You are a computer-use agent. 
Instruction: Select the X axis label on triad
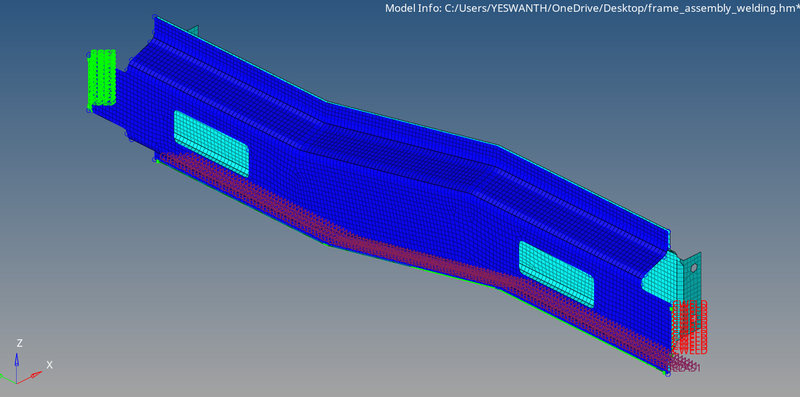click(x=49, y=365)
